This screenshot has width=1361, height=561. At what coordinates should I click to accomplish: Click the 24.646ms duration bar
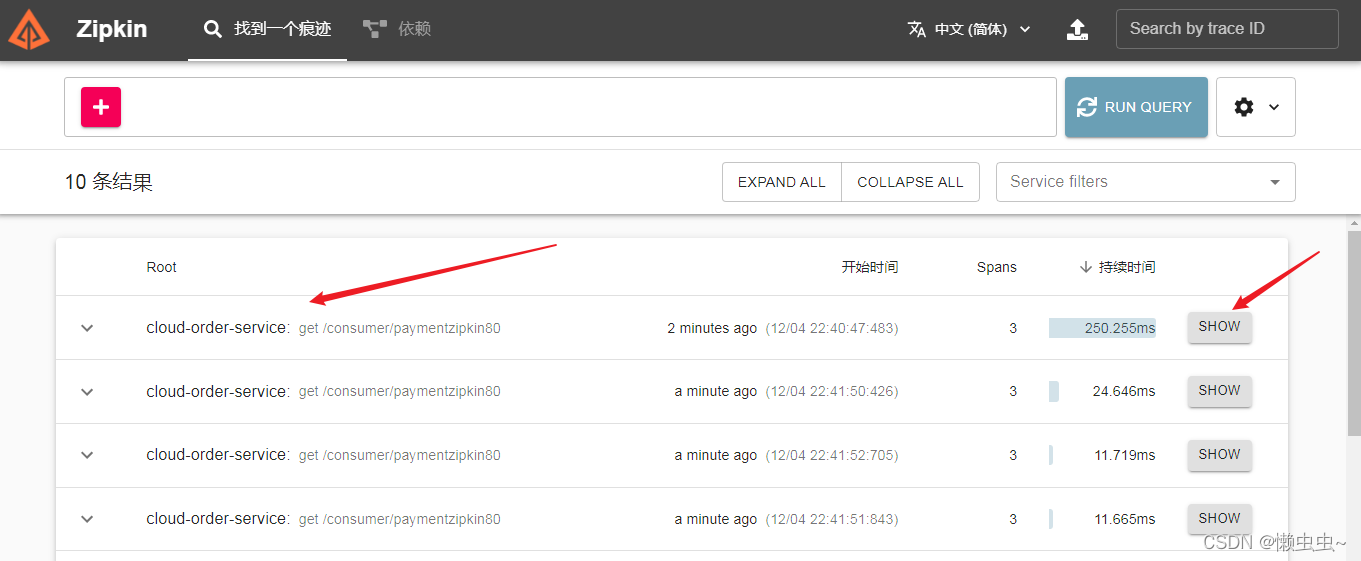coord(1054,392)
